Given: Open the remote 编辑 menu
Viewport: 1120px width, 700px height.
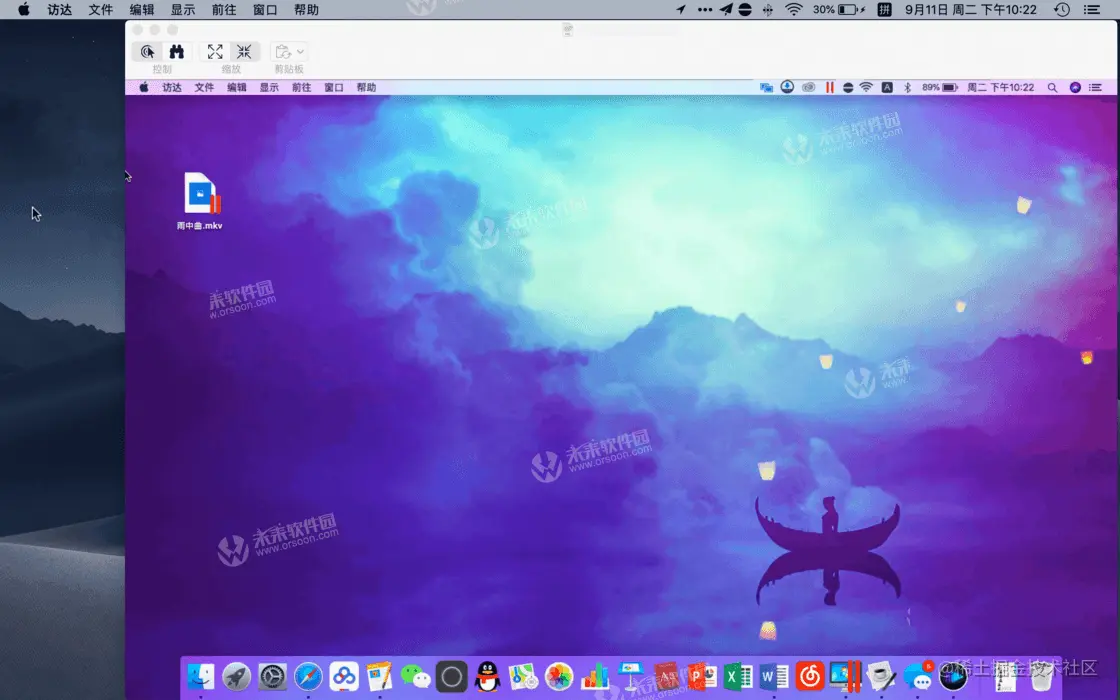Looking at the screenshot, I should tap(236, 87).
